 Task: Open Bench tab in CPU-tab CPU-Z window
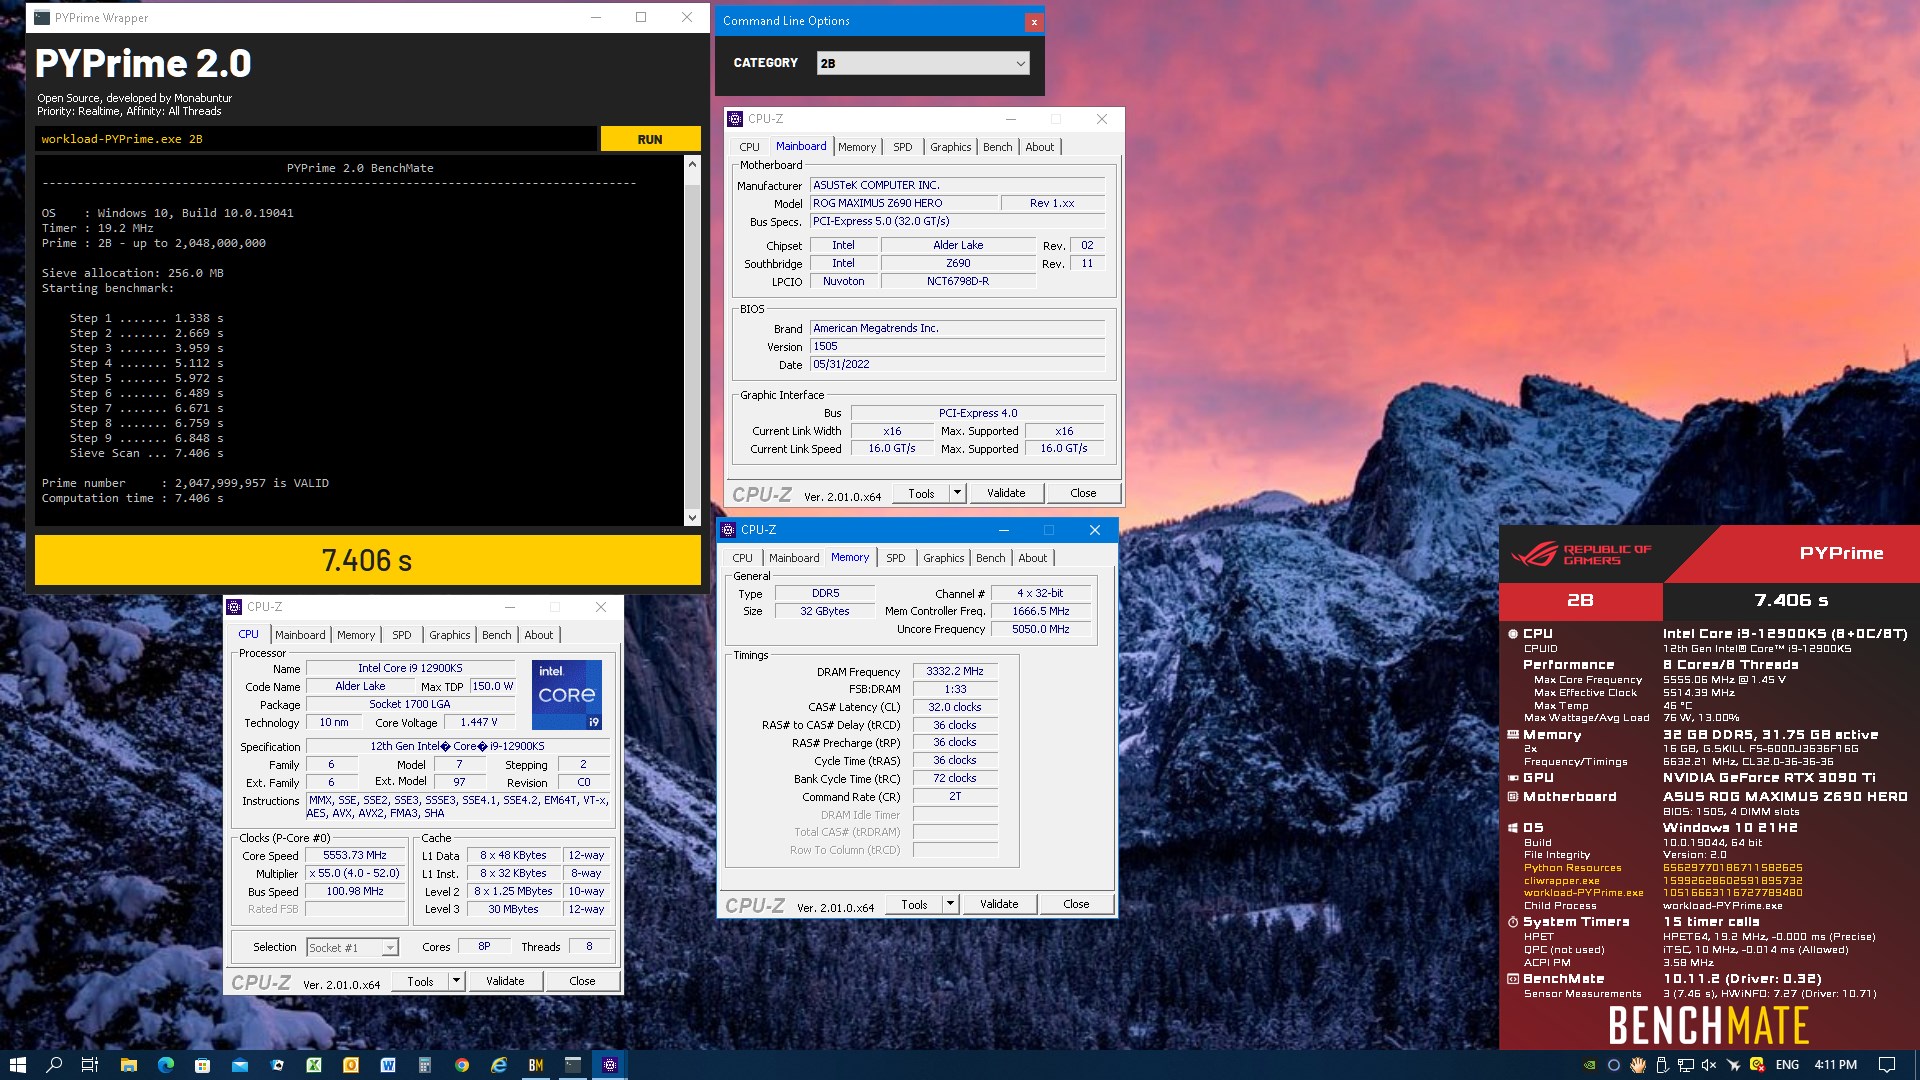click(x=496, y=635)
